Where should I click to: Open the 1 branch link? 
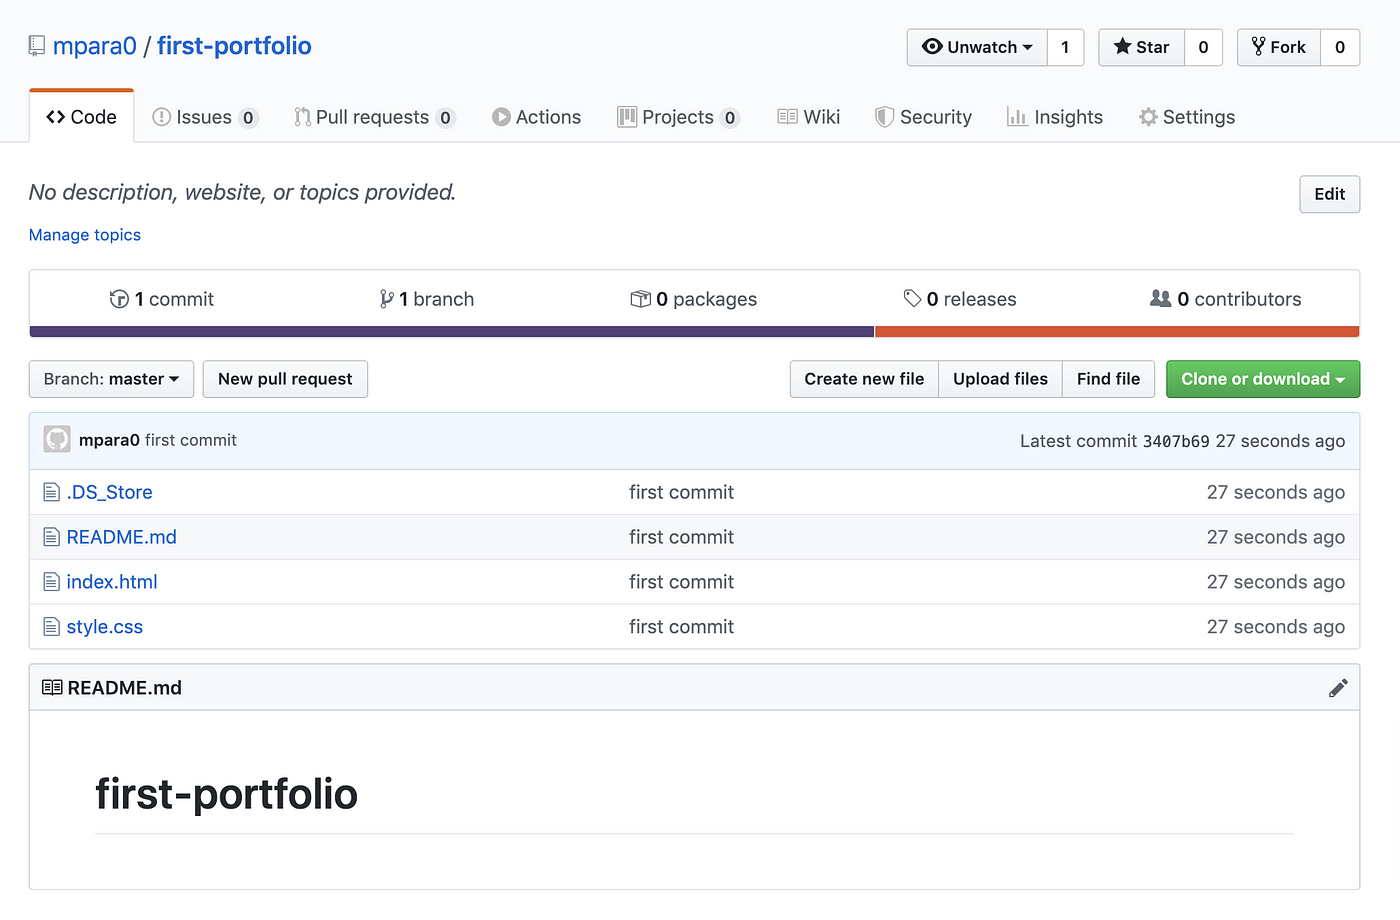tap(427, 298)
